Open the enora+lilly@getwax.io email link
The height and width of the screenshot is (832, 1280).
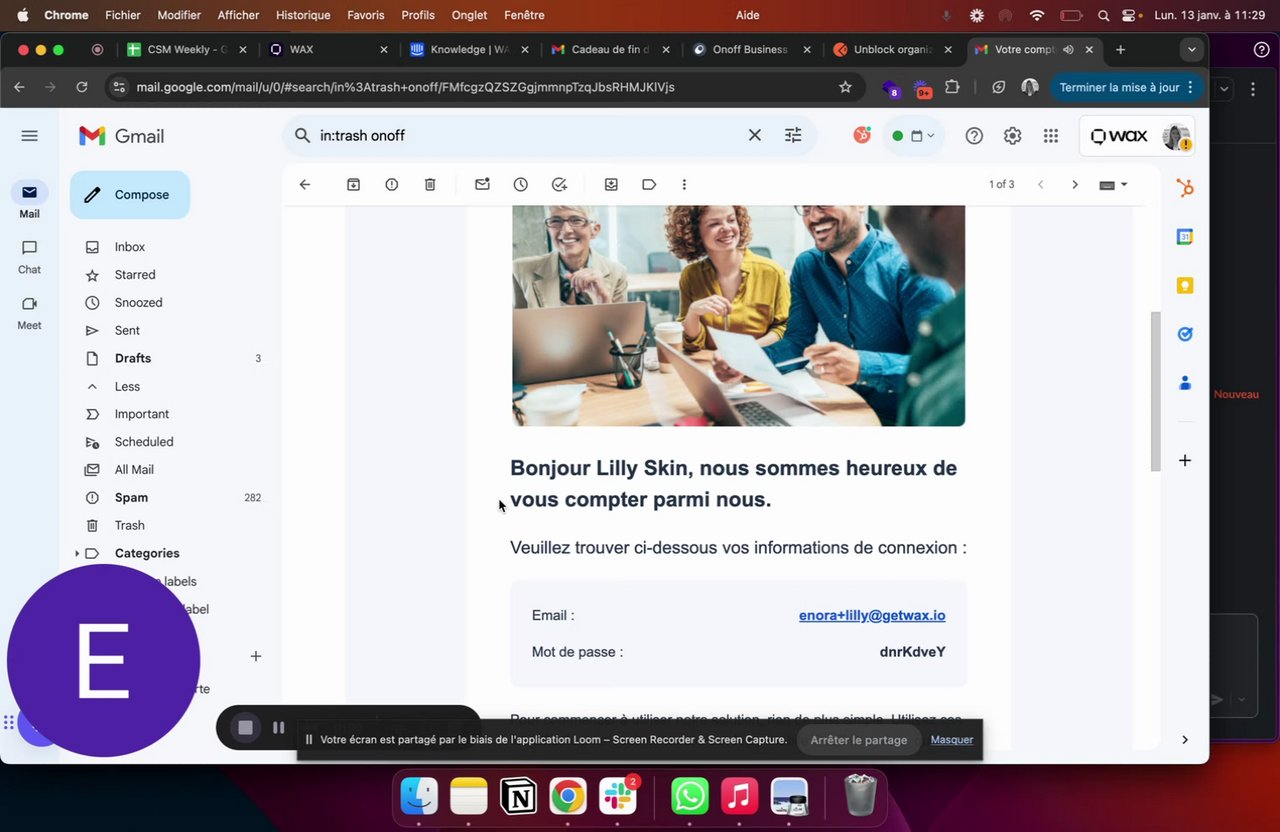872,616
